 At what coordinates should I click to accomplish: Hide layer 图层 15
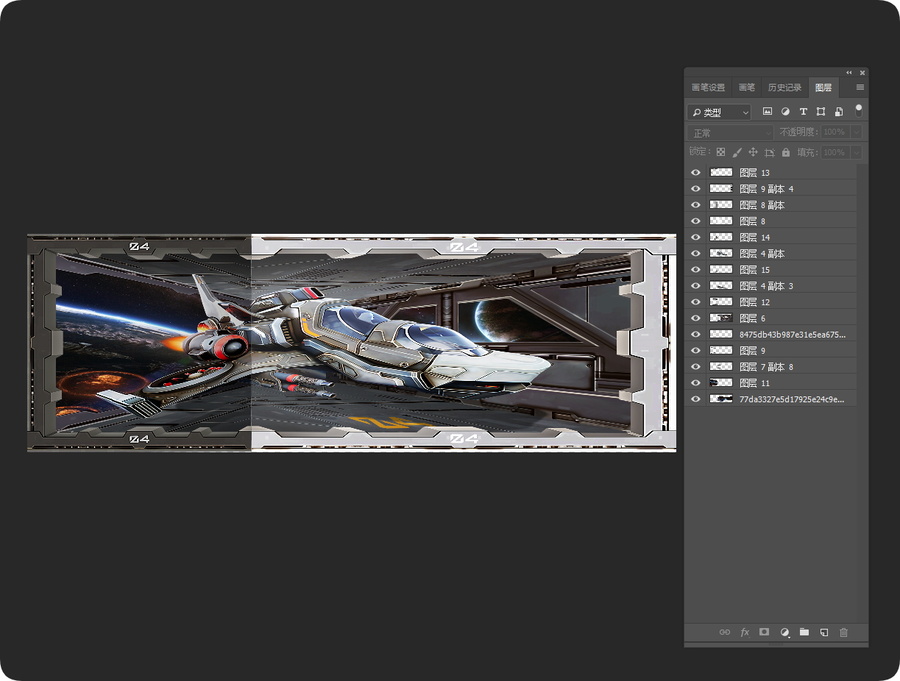point(696,269)
